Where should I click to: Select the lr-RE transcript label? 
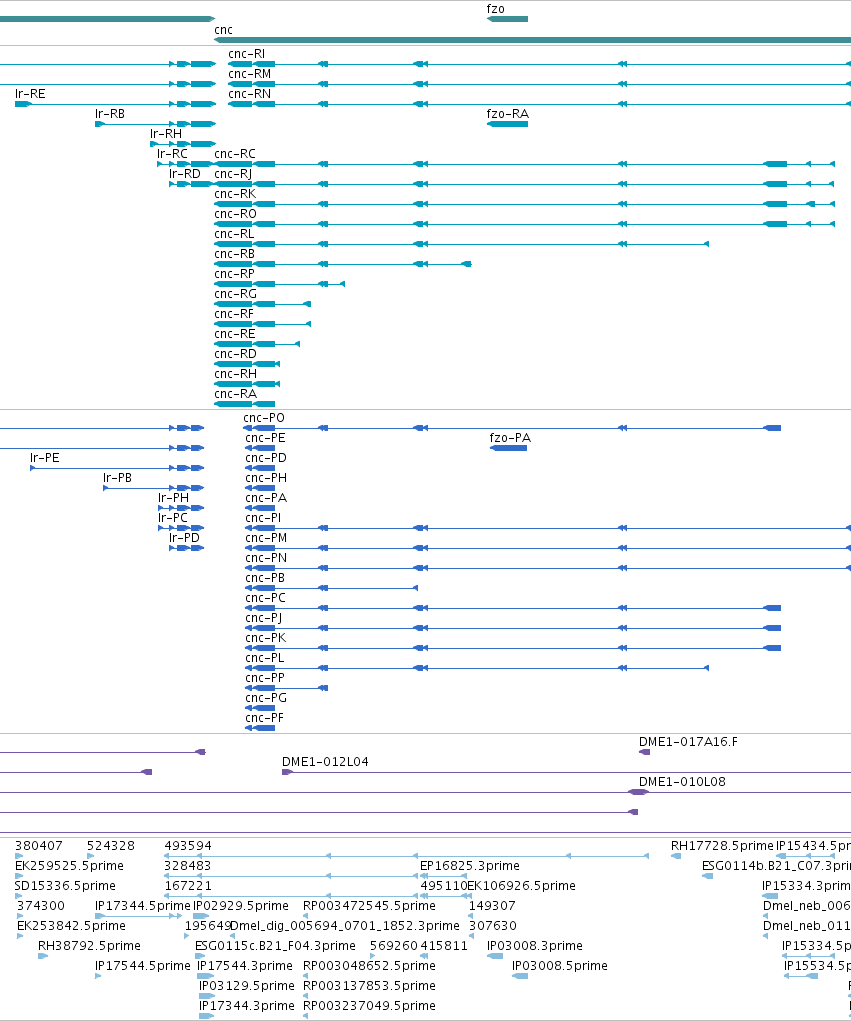coord(31,94)
